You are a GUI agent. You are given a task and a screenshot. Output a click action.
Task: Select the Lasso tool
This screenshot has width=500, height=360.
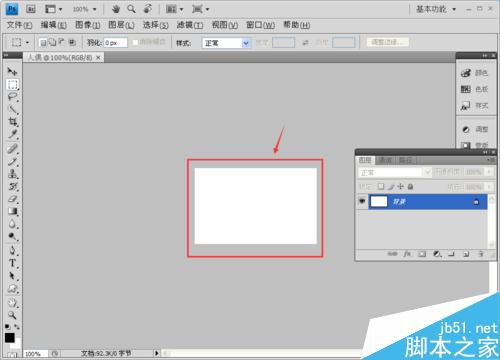(12, 97)
